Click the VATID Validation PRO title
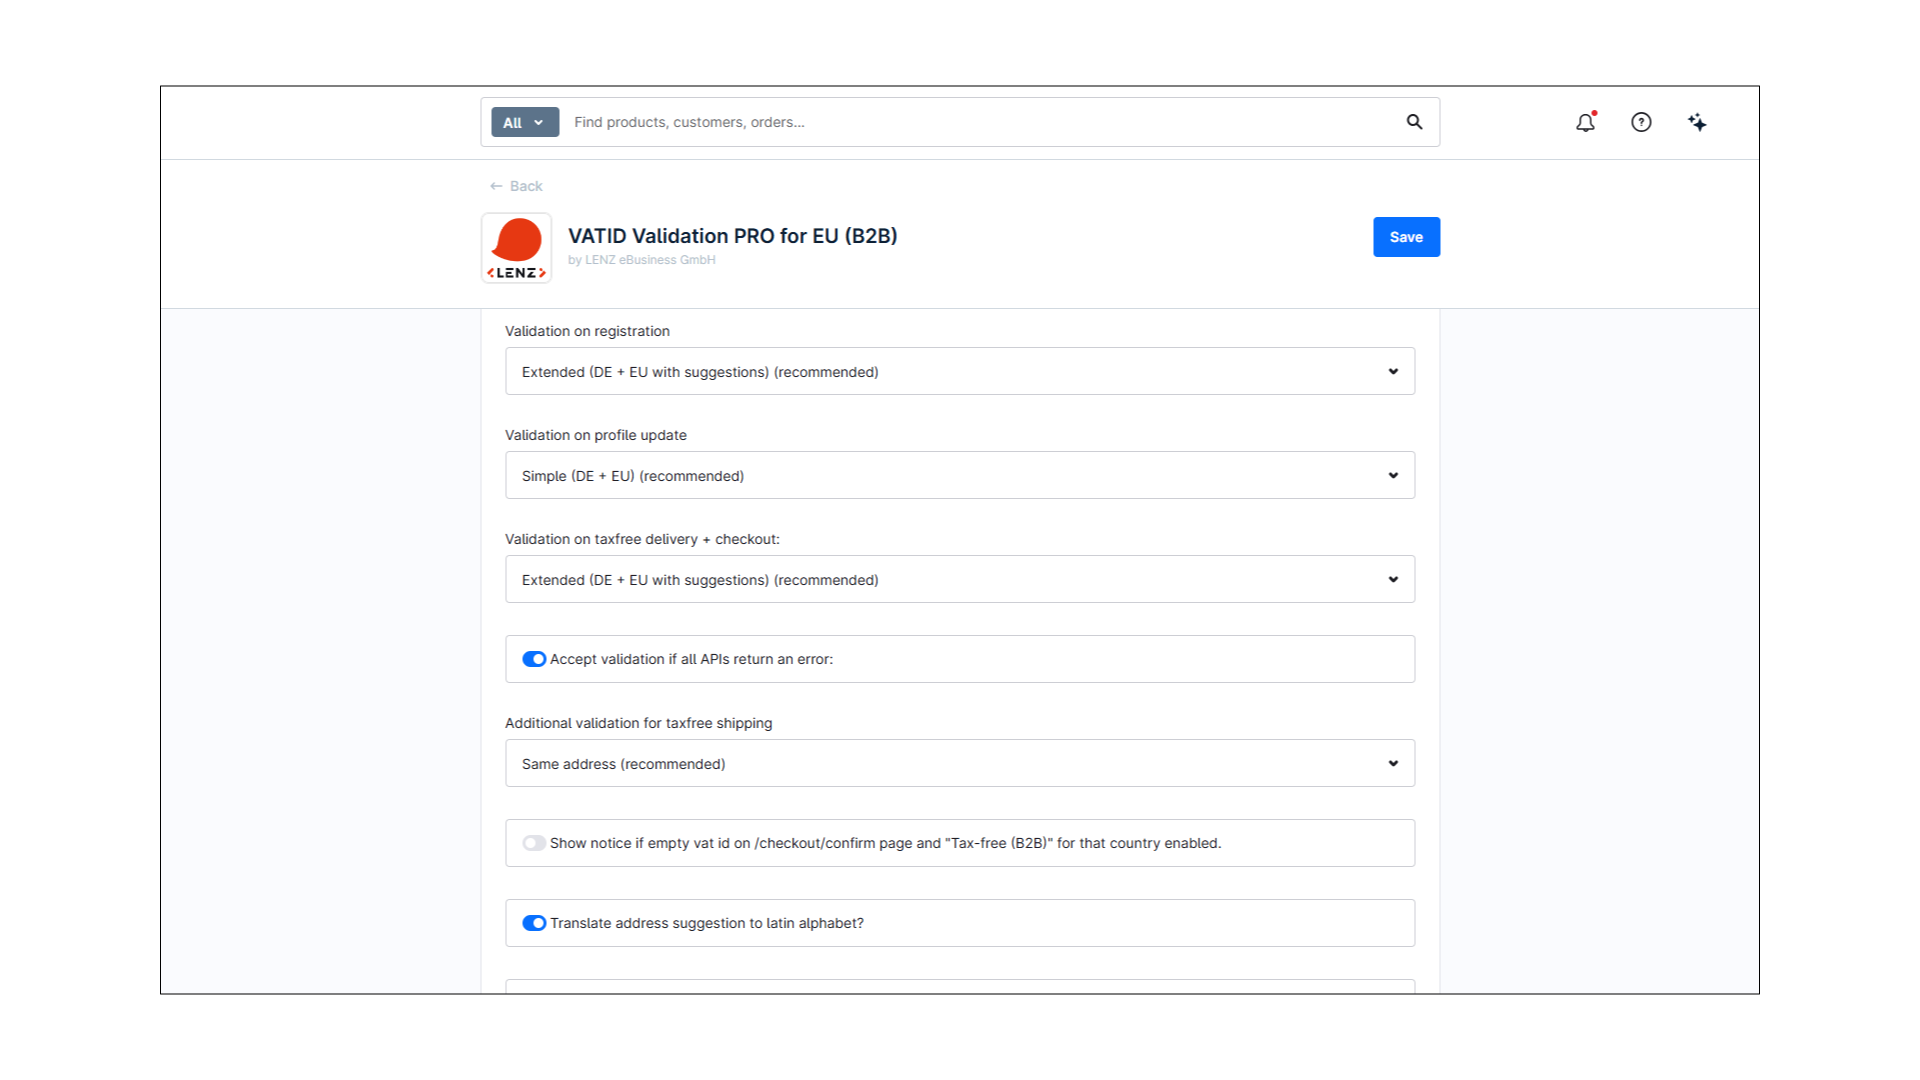Viewport: 1920px width, 1080px height. 732,236
